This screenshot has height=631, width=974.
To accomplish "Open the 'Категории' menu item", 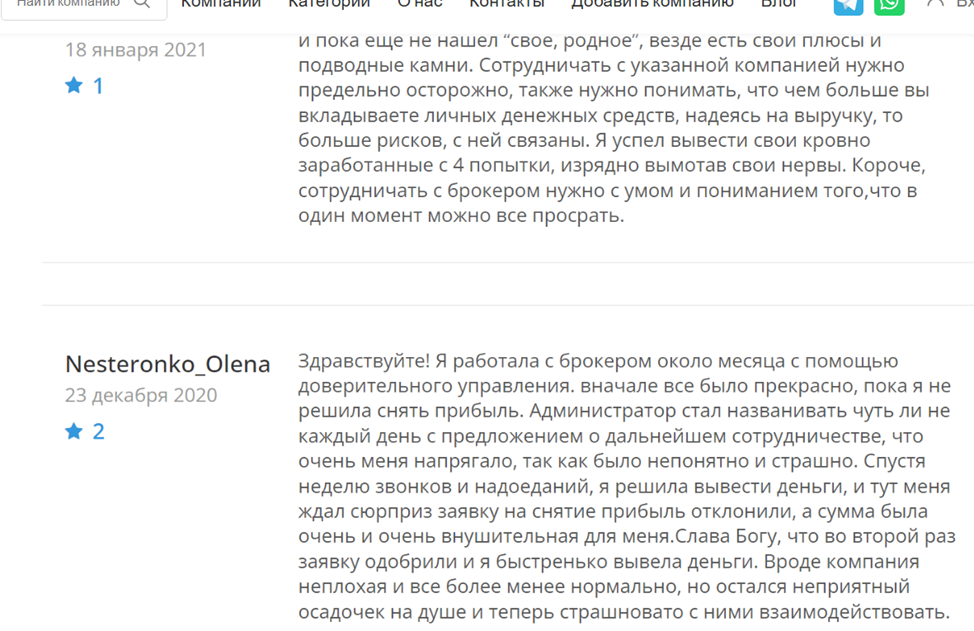I will pyautogui.click(x=329, y=4).
